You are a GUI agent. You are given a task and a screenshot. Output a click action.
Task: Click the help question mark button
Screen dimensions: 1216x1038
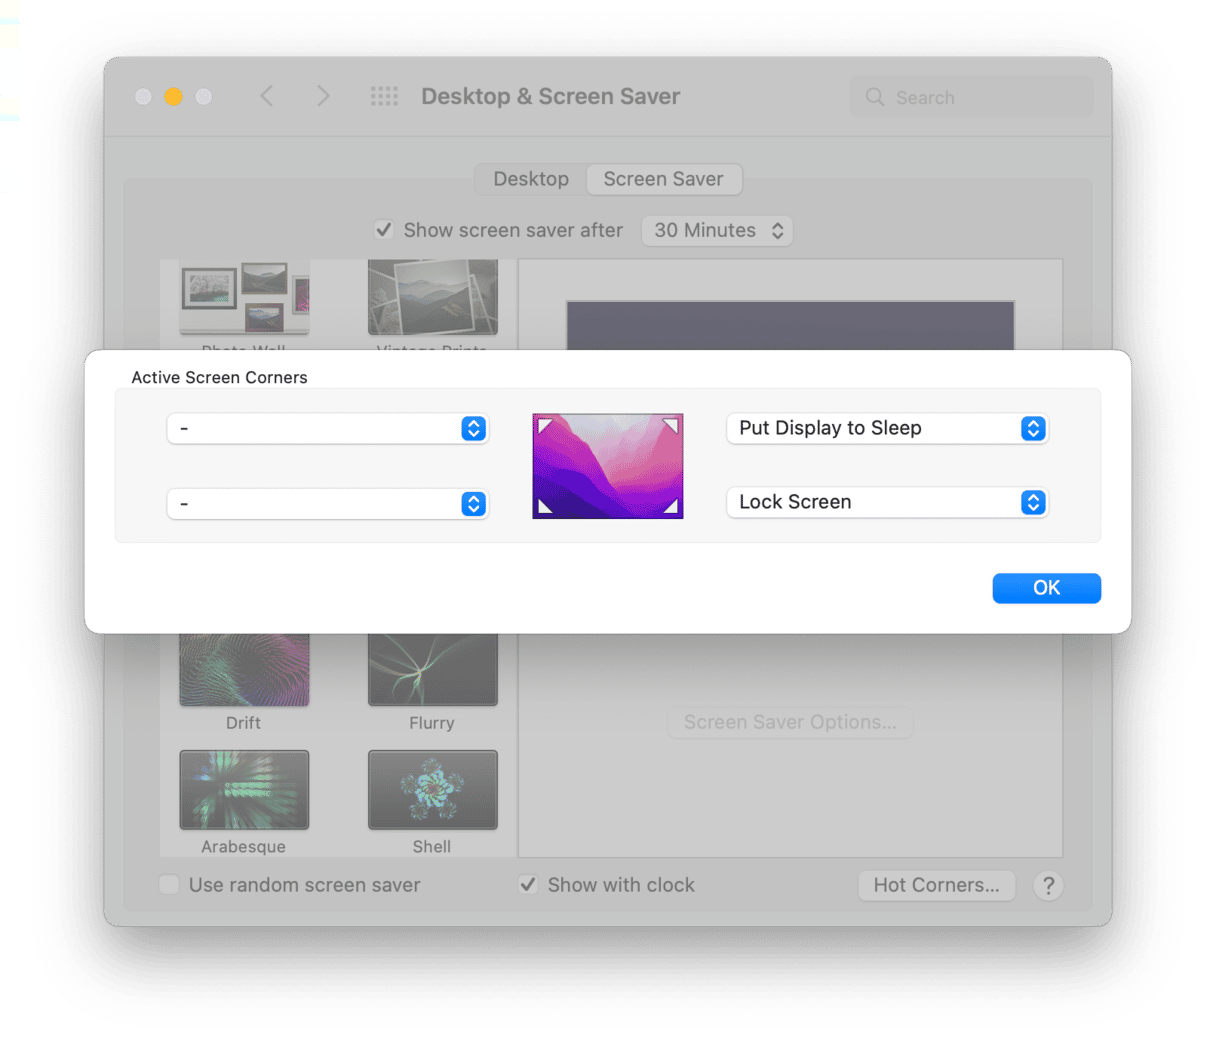point(1047,885)
